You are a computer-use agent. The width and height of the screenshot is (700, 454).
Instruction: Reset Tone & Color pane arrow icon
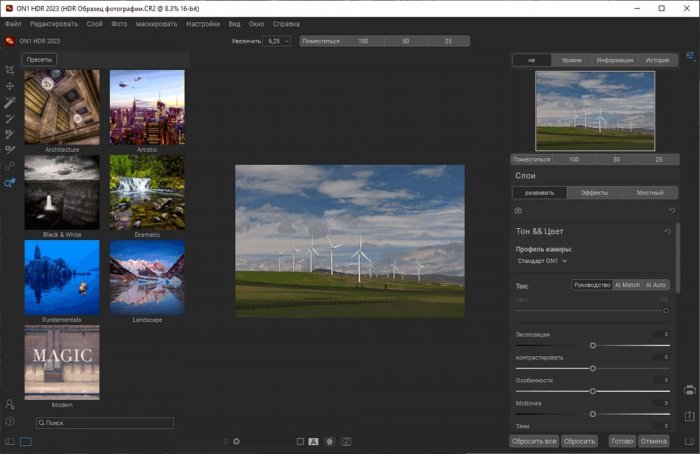[667, 232]
